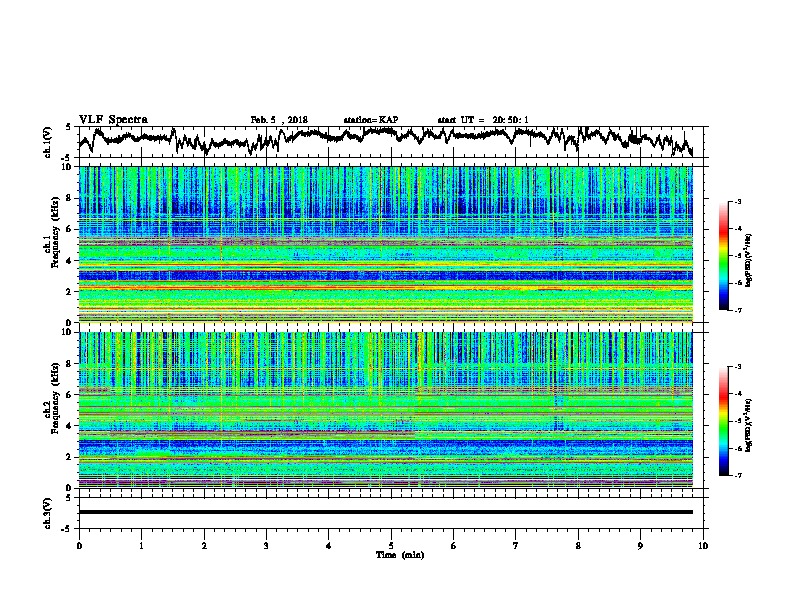Click the "10" kHz tick on ch.1 axis
Viewport: 792px width, 612px height.
[x=68, y=167]
